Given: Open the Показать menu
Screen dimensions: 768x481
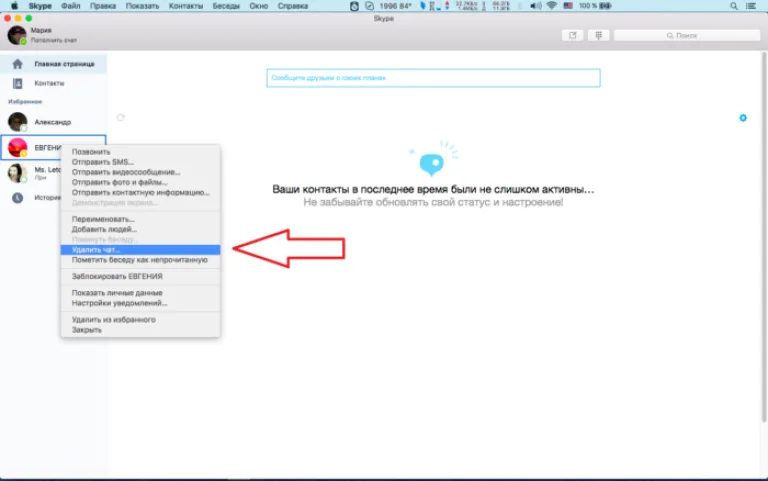Looking at the screenshot, I should coord(142,6).
